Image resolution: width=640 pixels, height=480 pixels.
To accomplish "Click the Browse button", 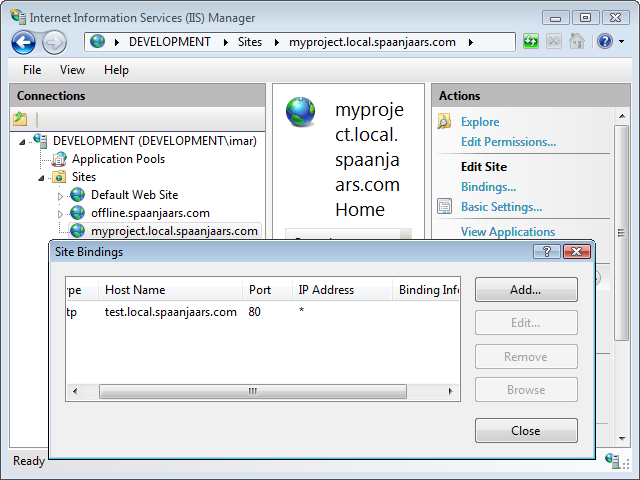I will click(x=526, y=390).
